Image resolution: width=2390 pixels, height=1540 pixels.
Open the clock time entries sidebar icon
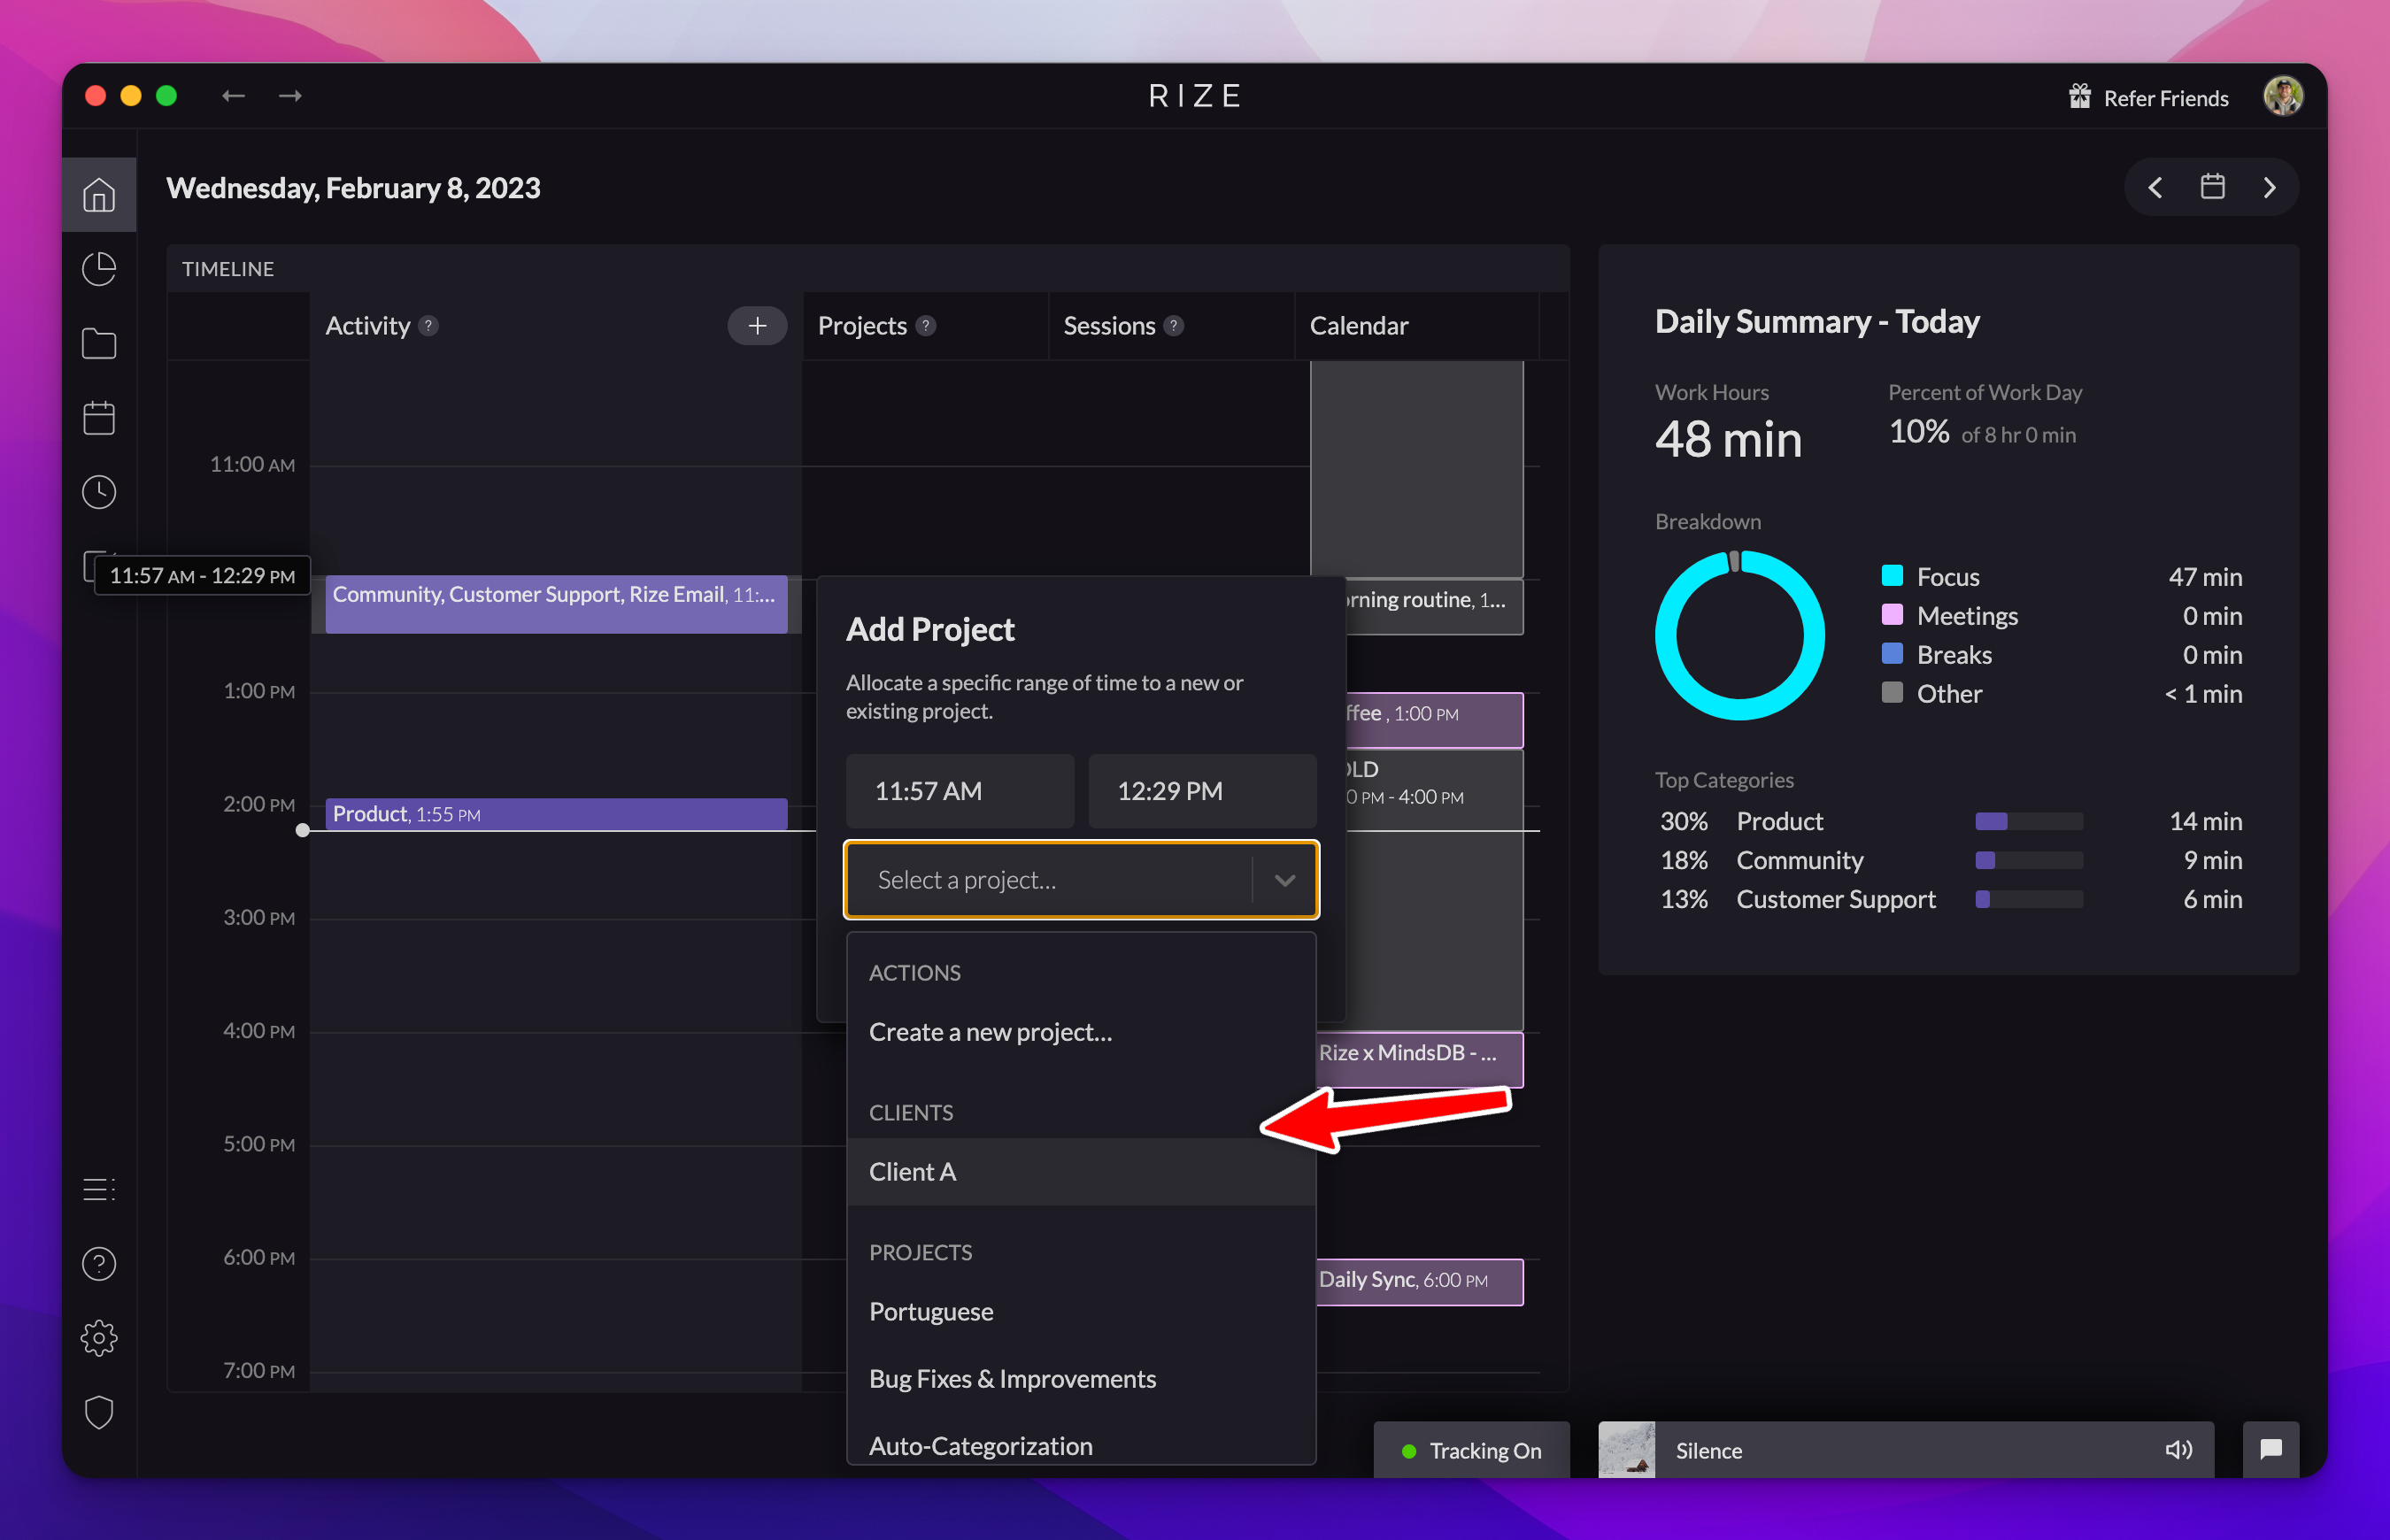(x=99, y=491)
